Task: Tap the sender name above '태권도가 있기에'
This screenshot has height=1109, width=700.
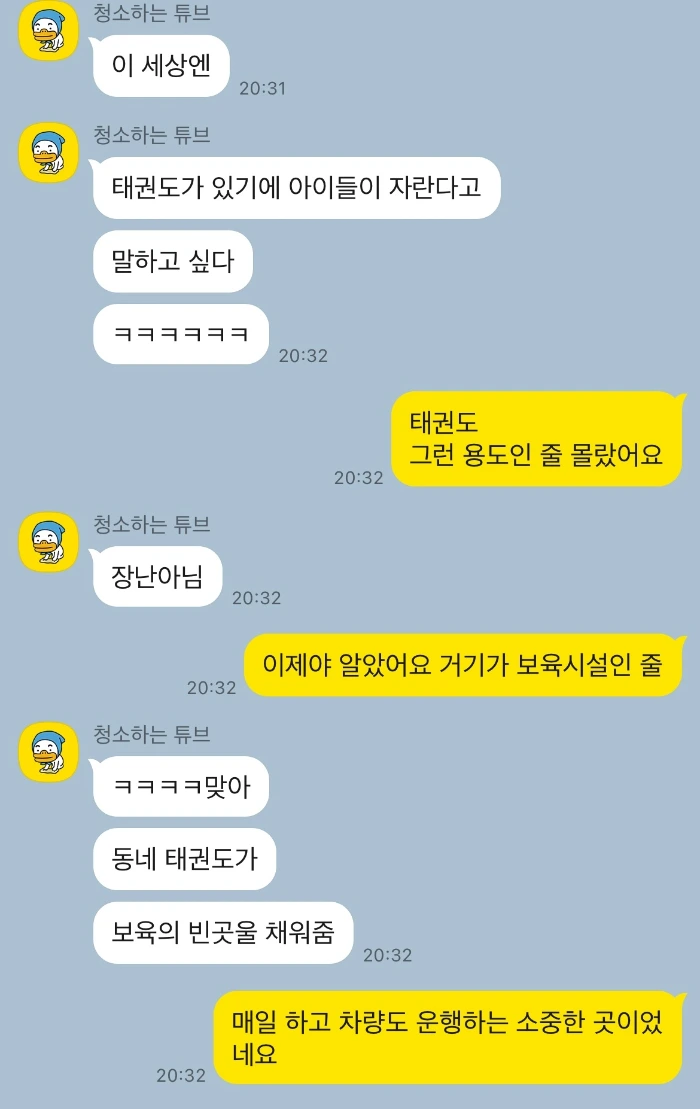Action: [151, 134]
